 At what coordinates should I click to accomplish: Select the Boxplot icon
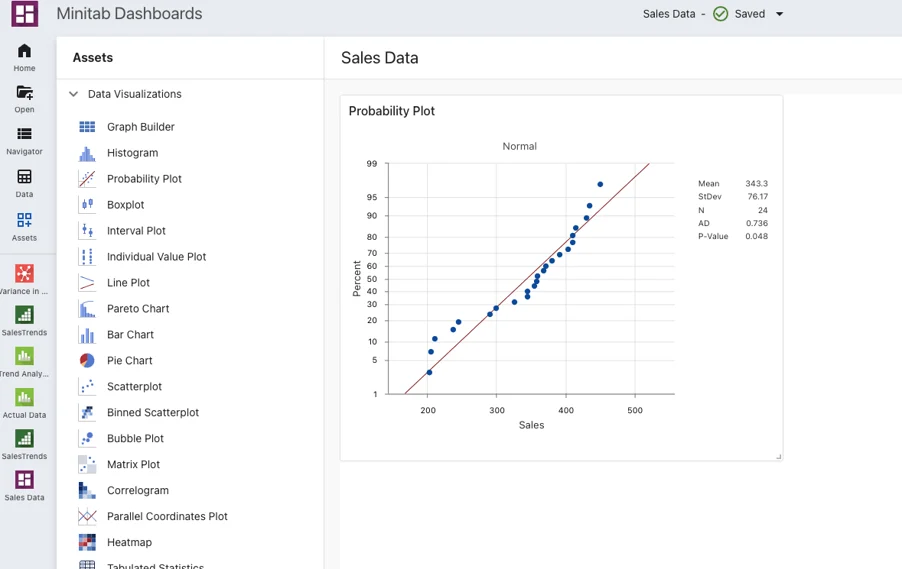tap(87, 205)
